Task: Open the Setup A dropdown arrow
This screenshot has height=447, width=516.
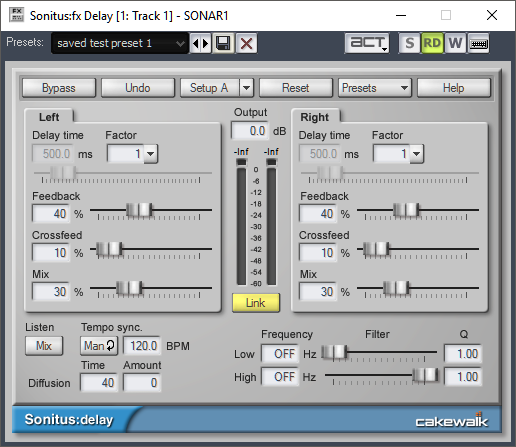Action: click(246, 88)
